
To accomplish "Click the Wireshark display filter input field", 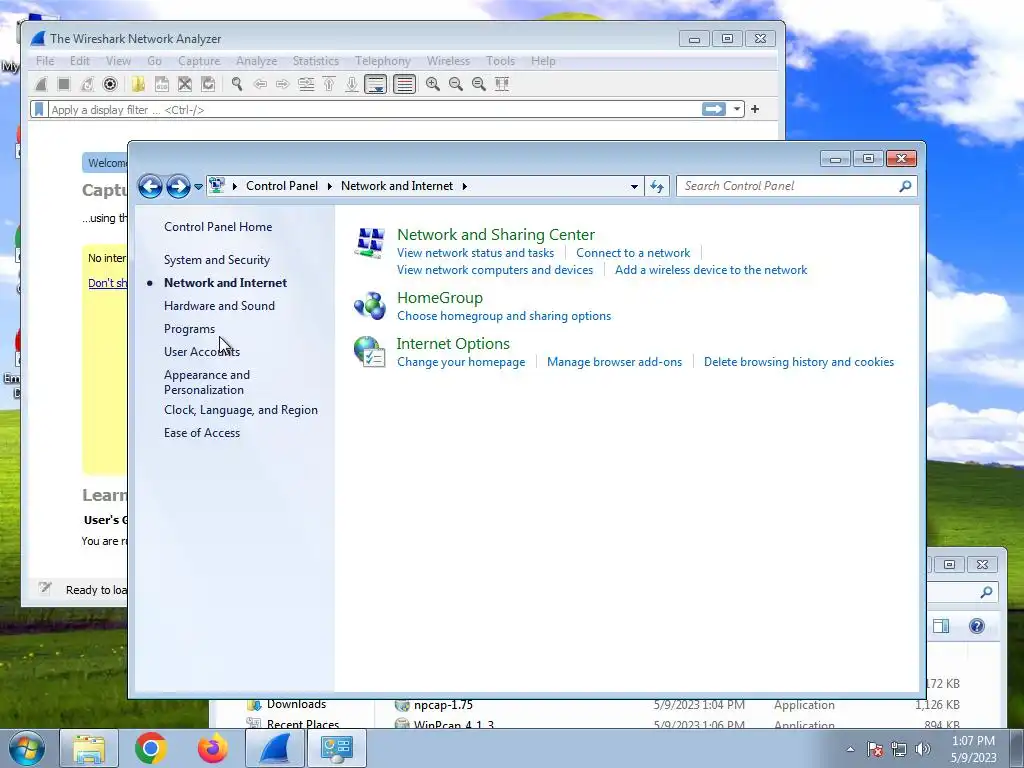I will 374,109.
